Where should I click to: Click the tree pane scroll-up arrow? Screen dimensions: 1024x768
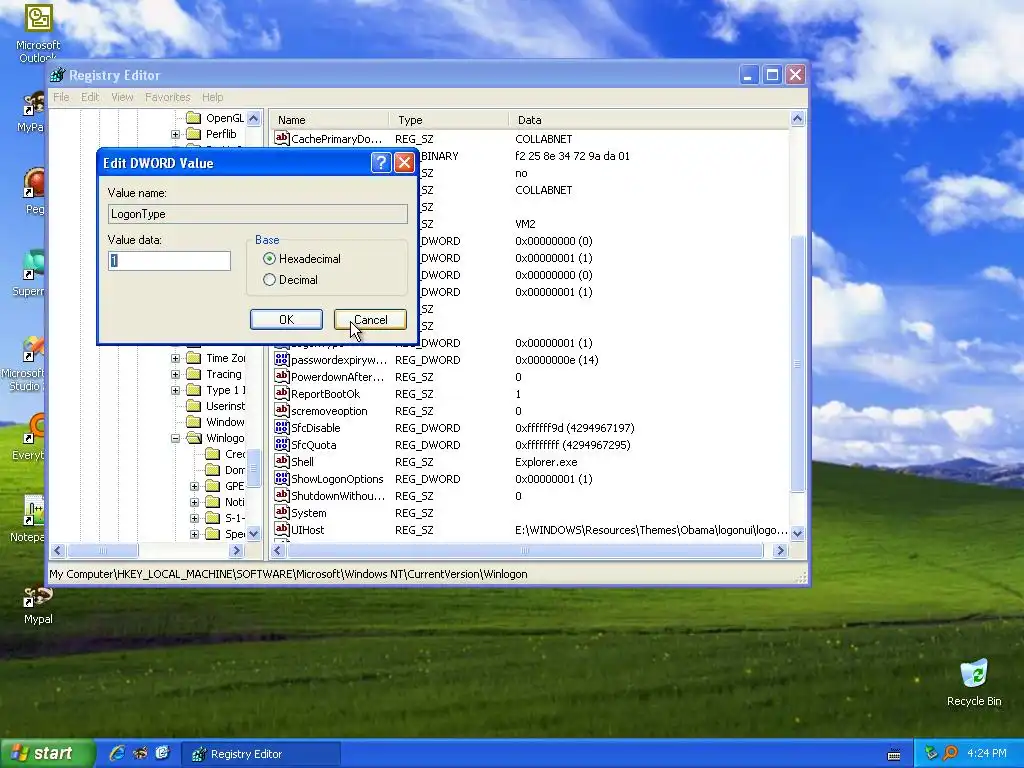point(254,118)
